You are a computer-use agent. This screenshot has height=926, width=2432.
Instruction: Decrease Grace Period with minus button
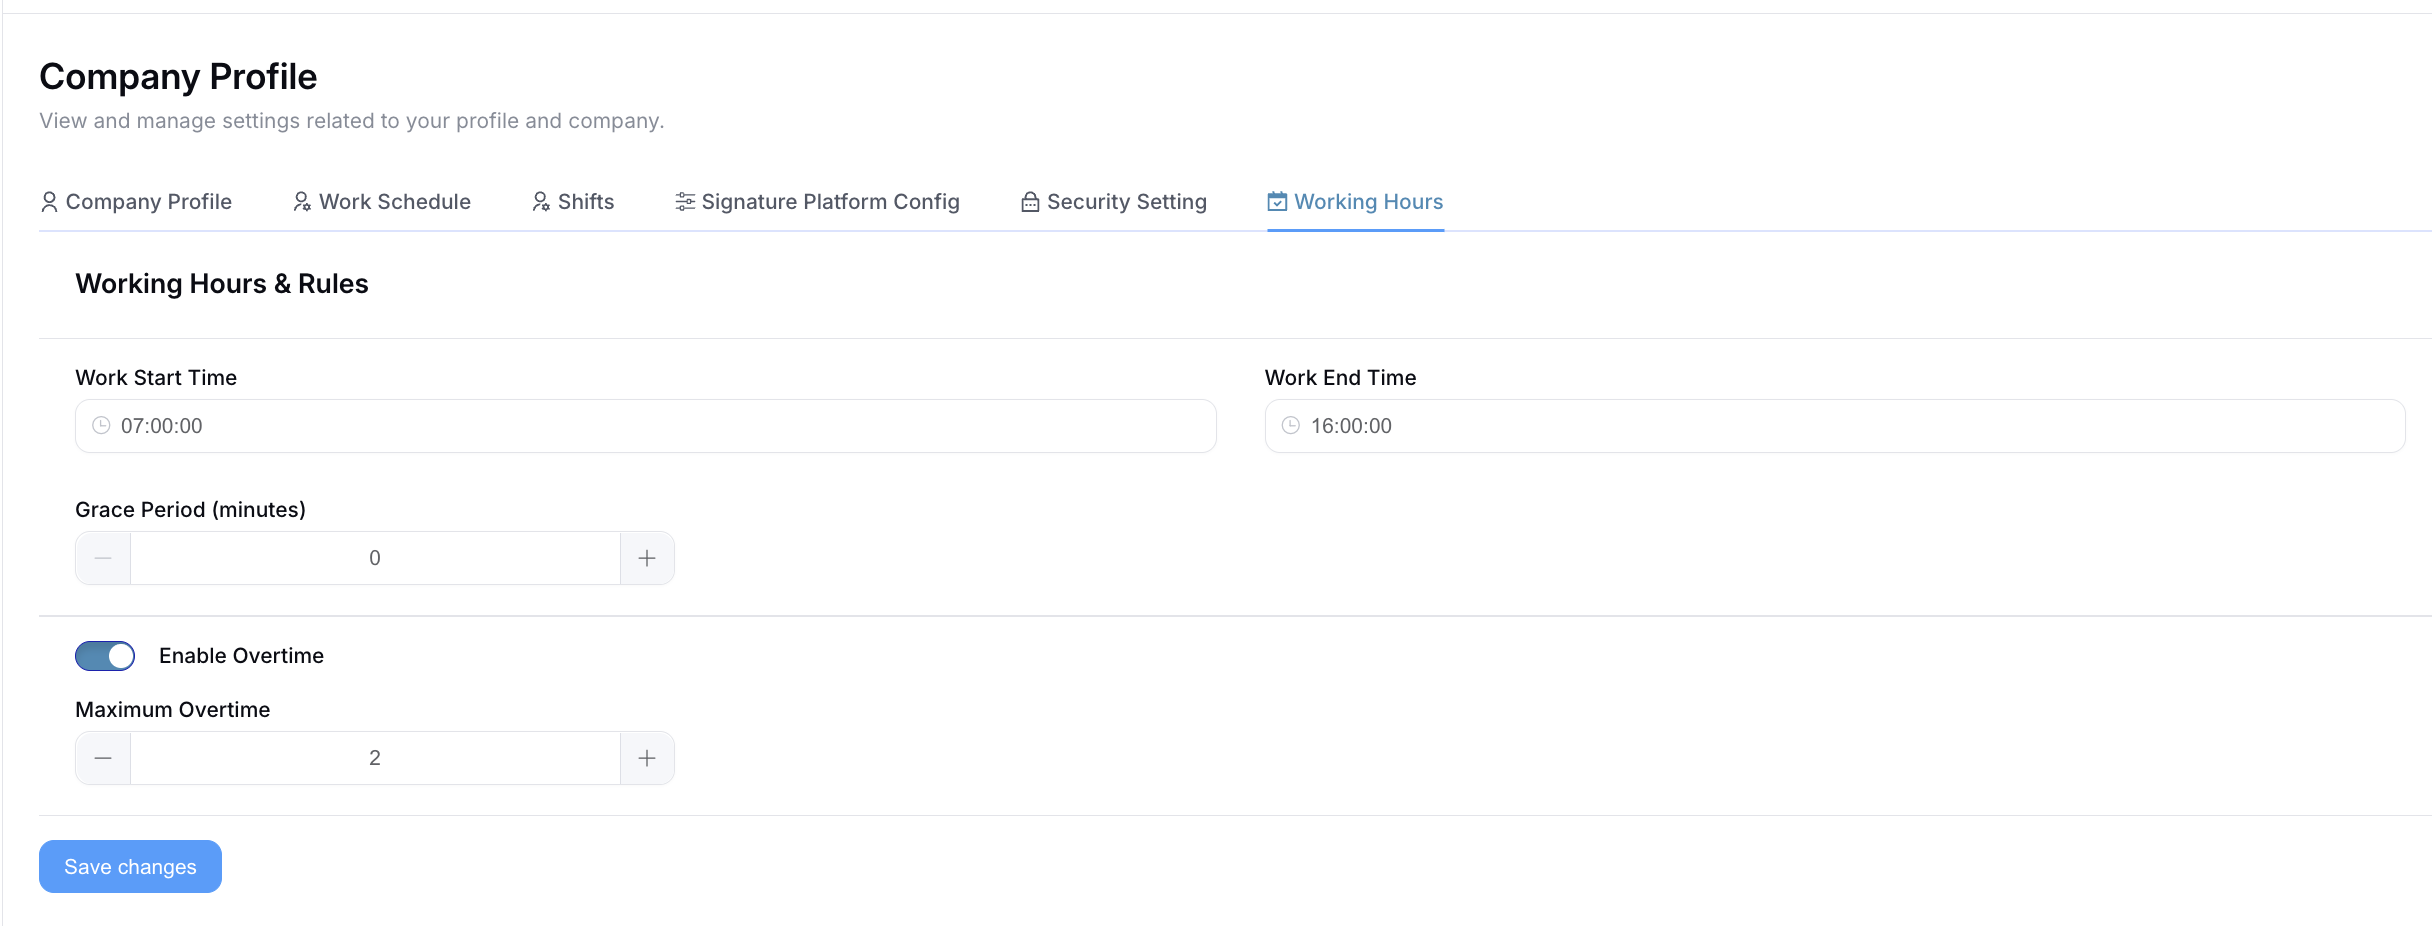(103, 558)
